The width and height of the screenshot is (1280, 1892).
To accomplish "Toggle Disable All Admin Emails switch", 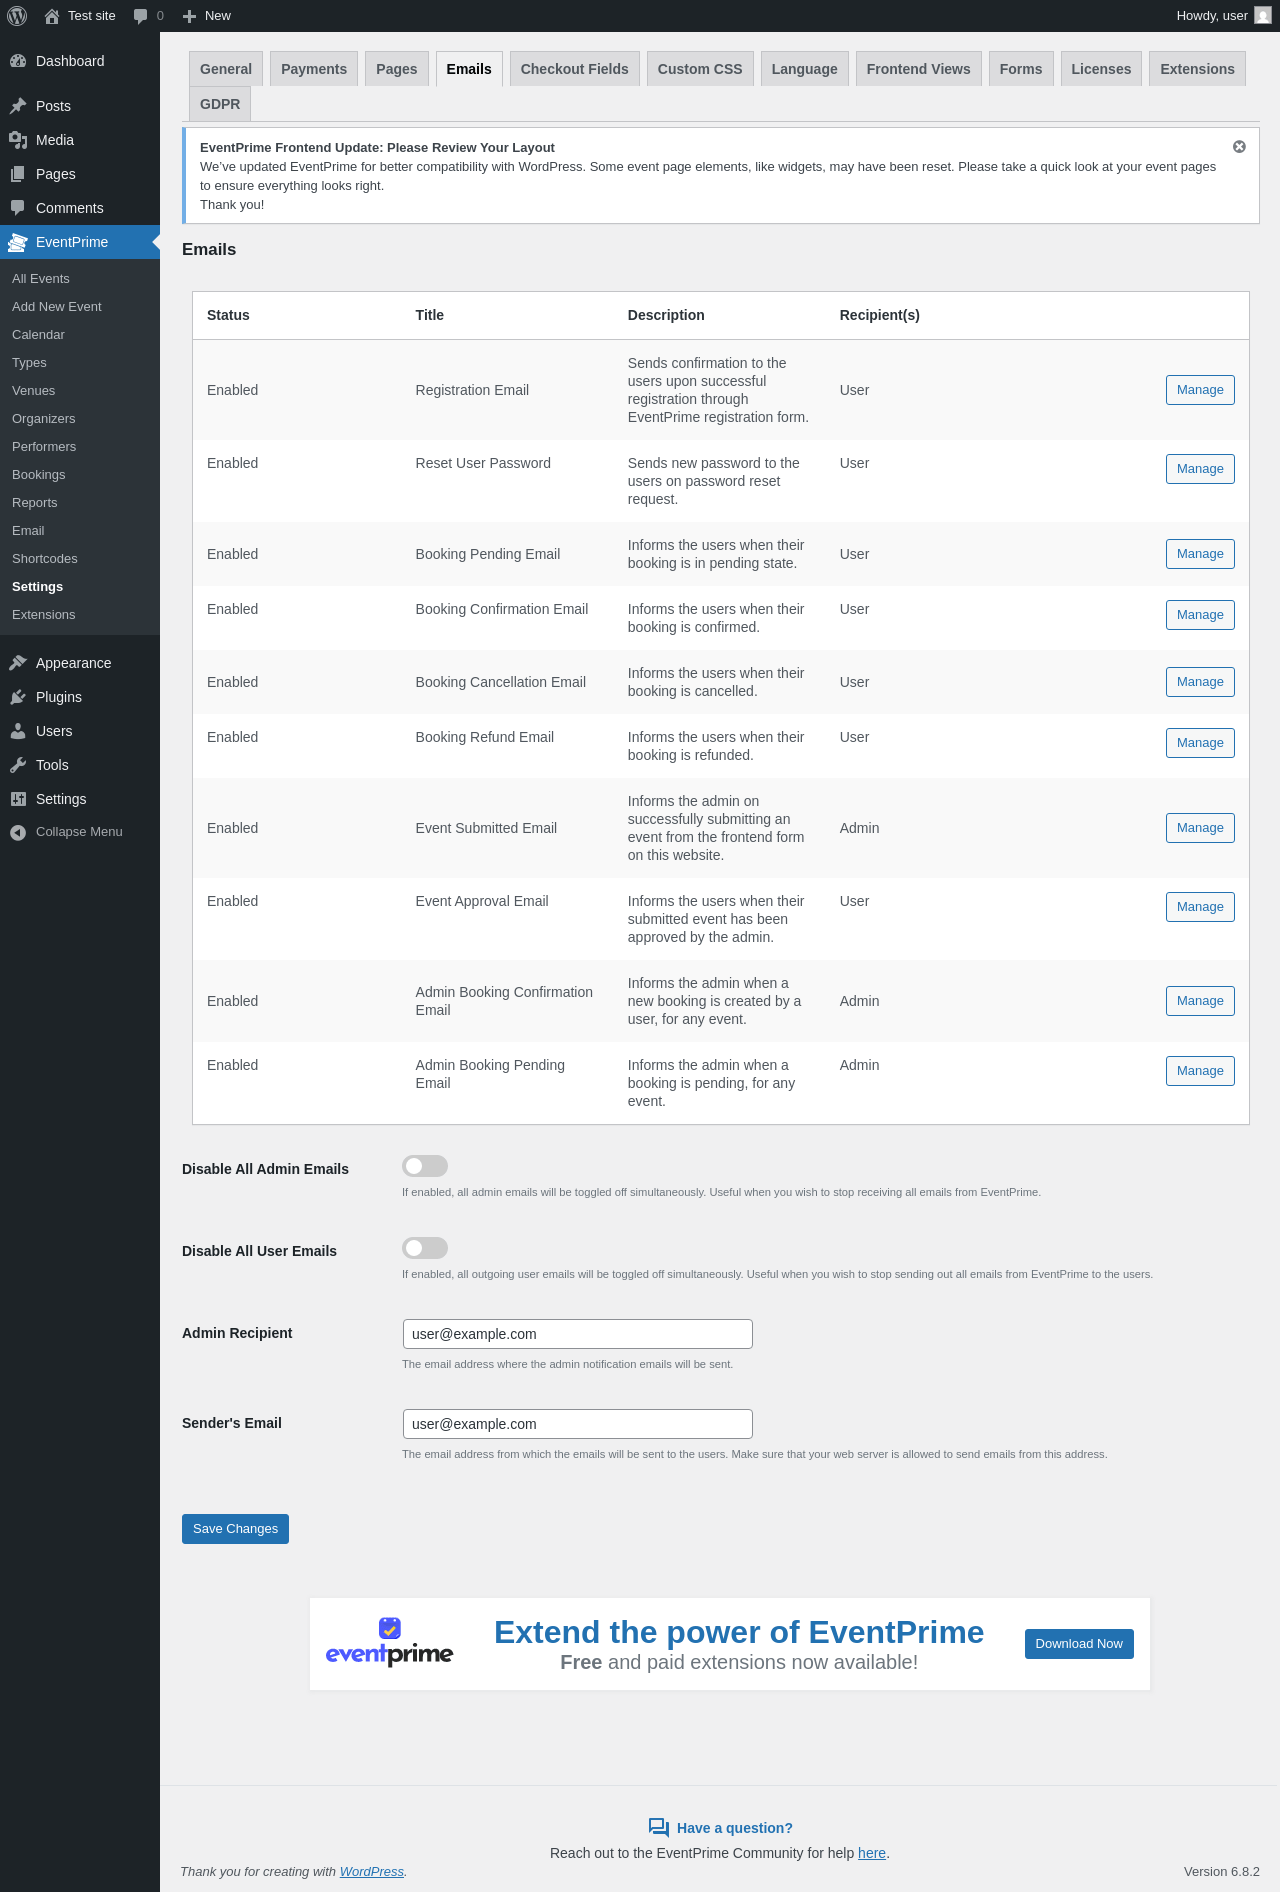I will [x=425, y=1166].
